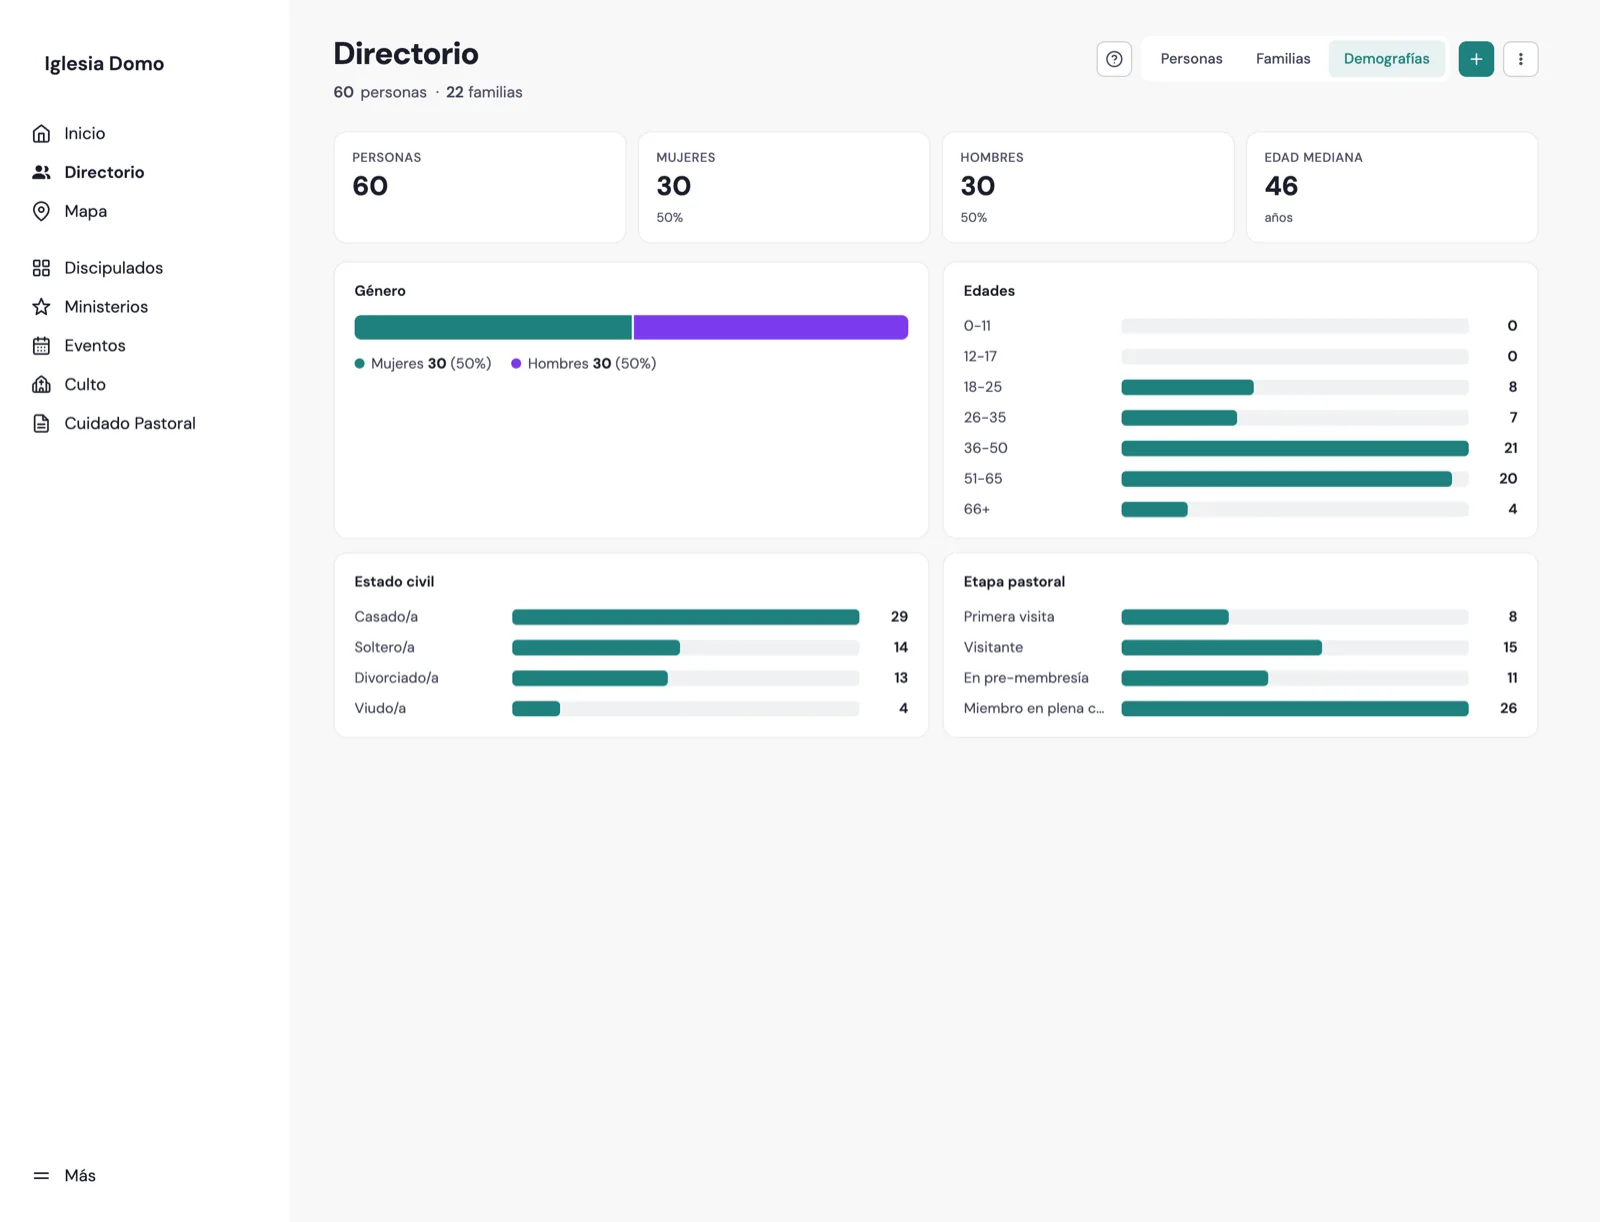The height and width of the screenshot is (1222, 1600).
Task: Click the Personas 60 stat card
Action: [480, 187]
